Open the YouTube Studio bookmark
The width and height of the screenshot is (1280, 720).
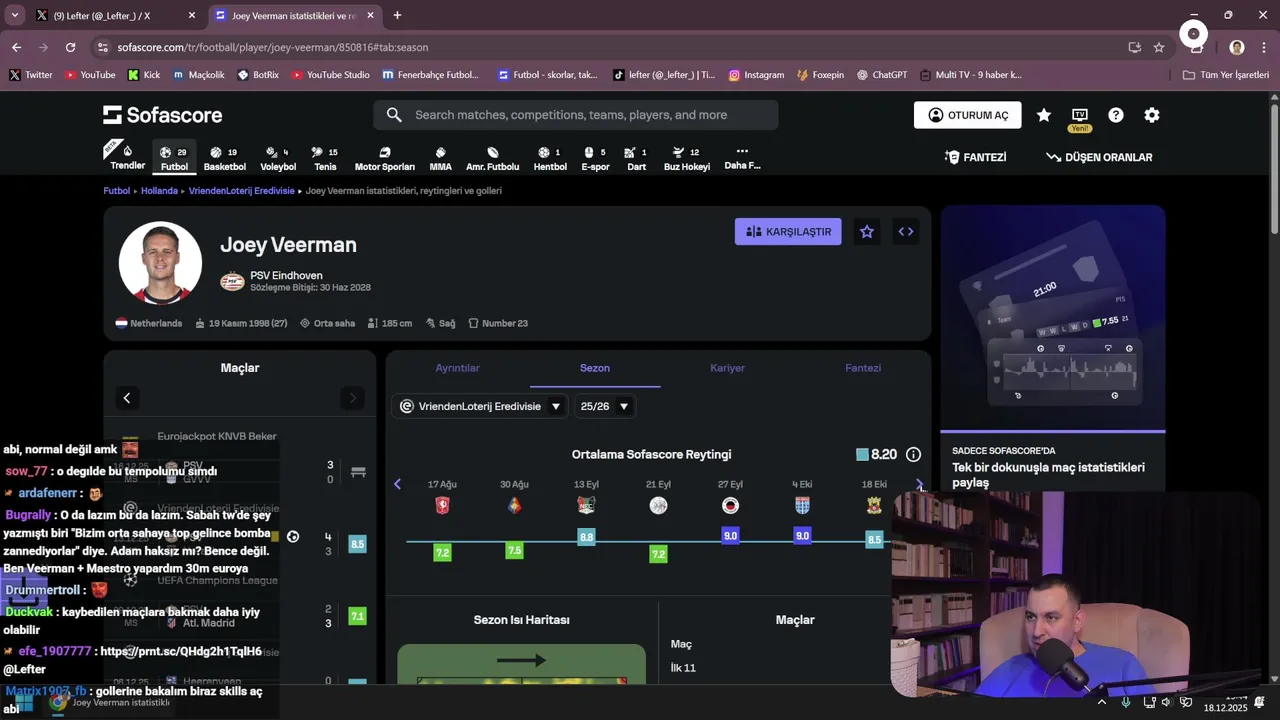(330, 75)
